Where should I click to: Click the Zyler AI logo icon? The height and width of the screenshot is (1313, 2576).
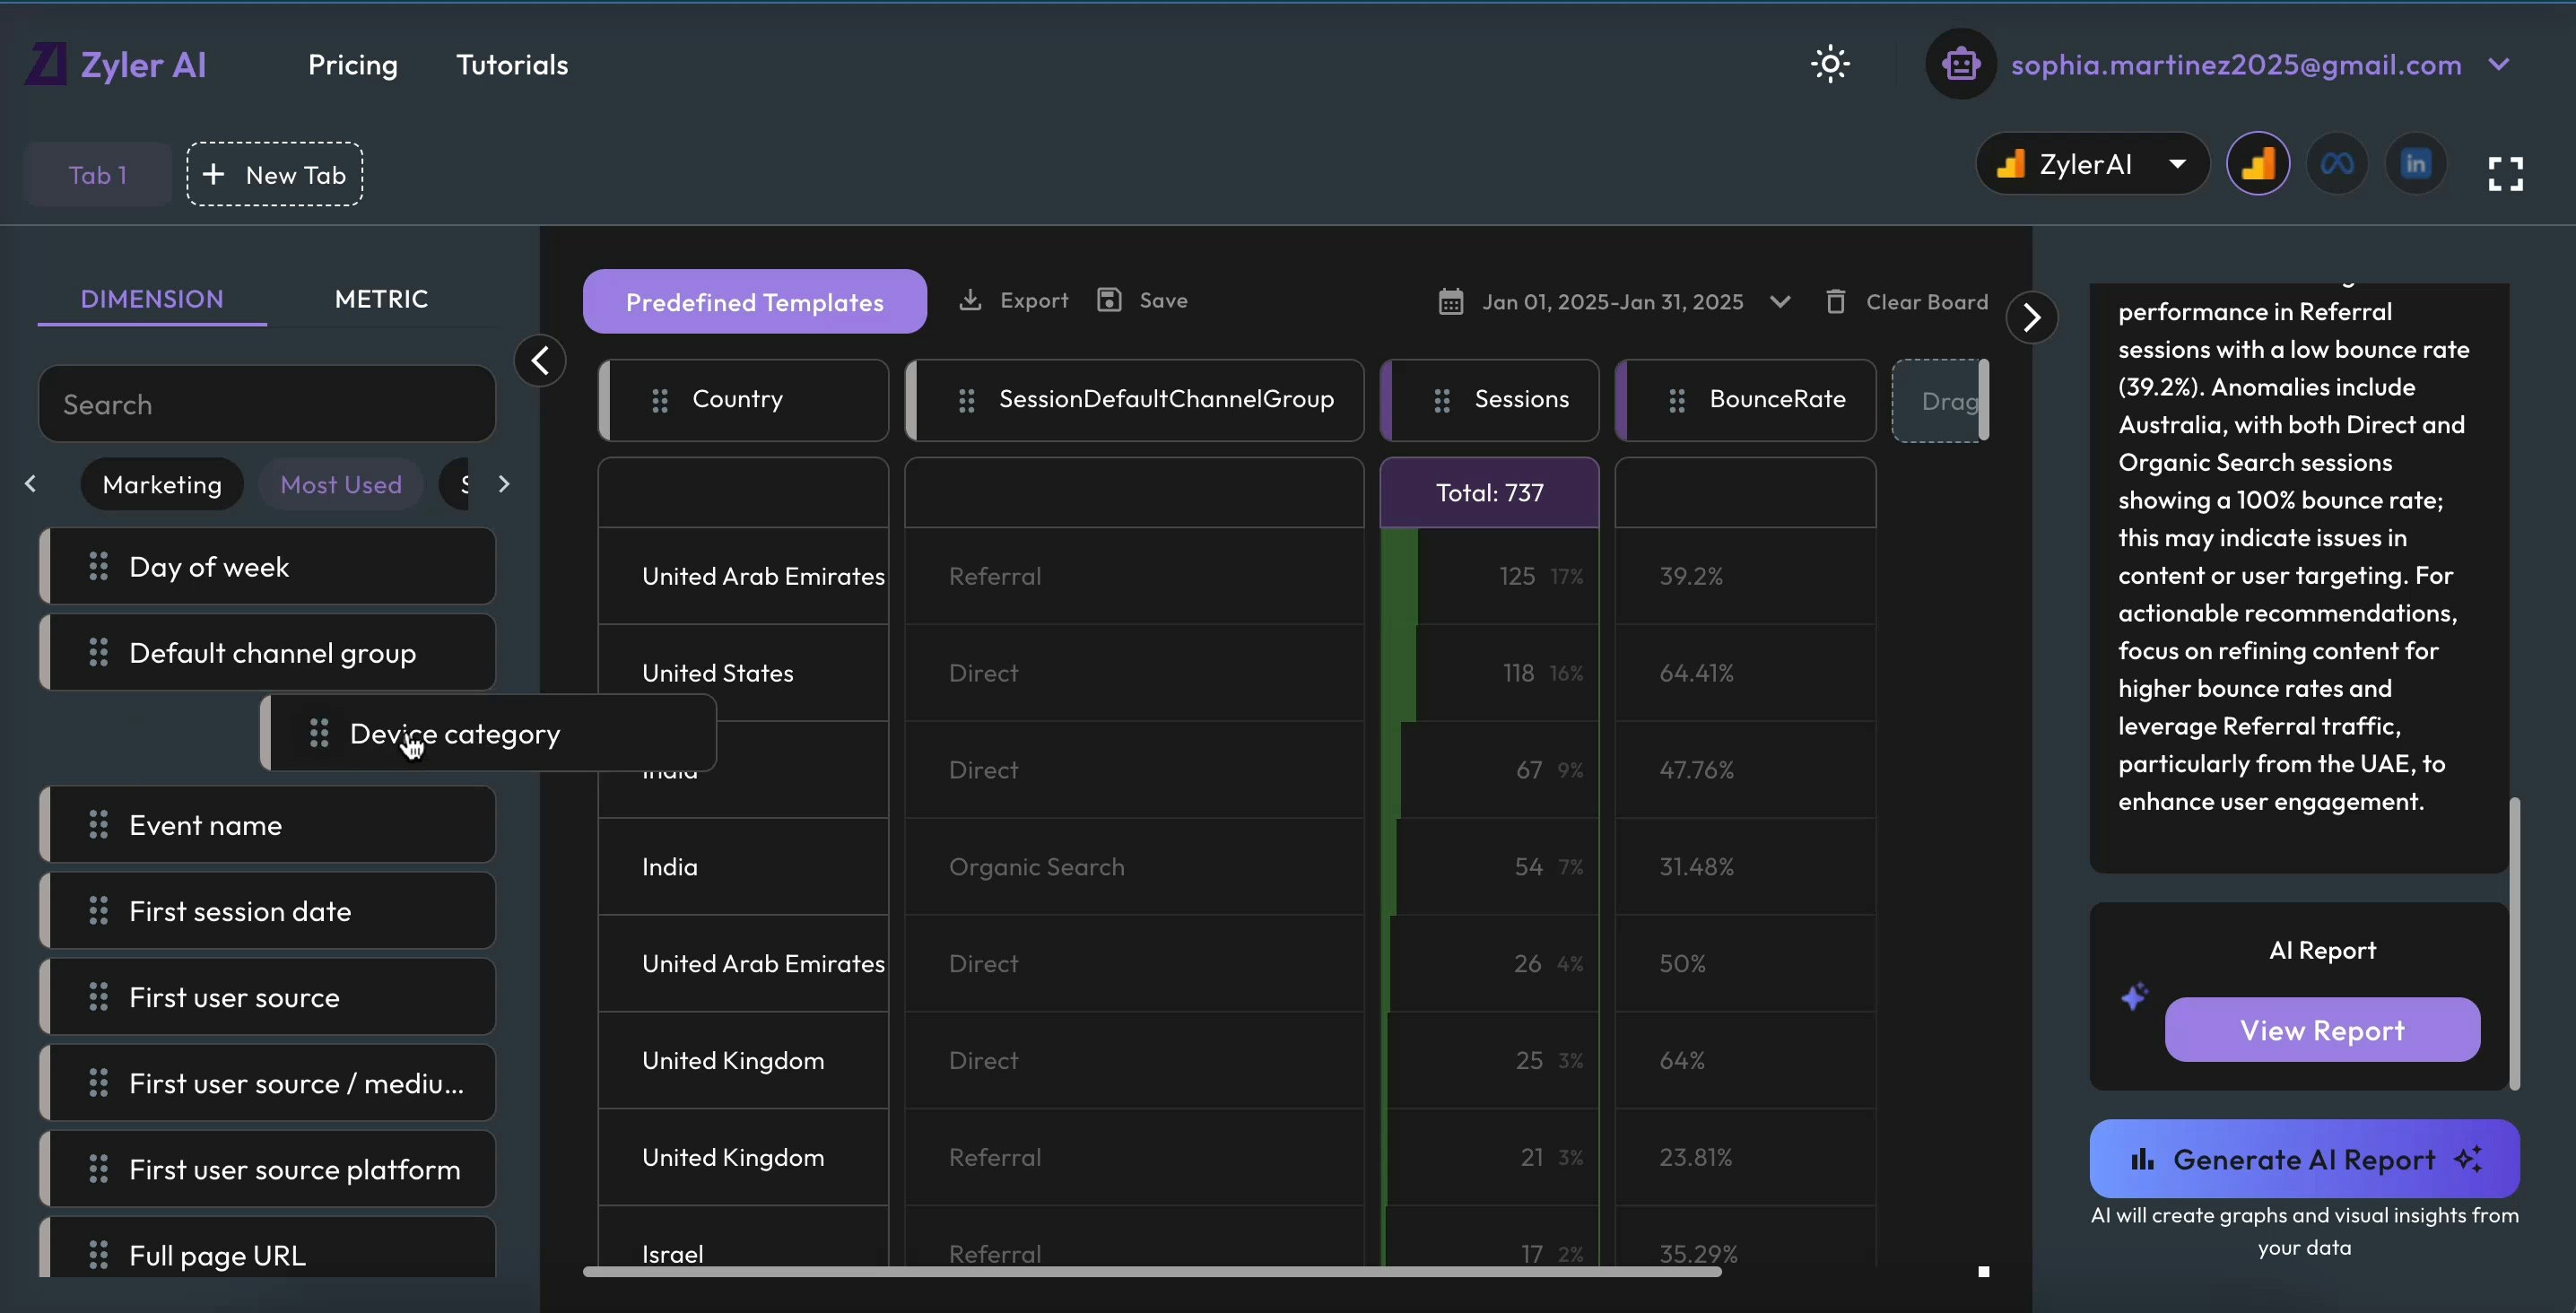[x=44, y=62]
